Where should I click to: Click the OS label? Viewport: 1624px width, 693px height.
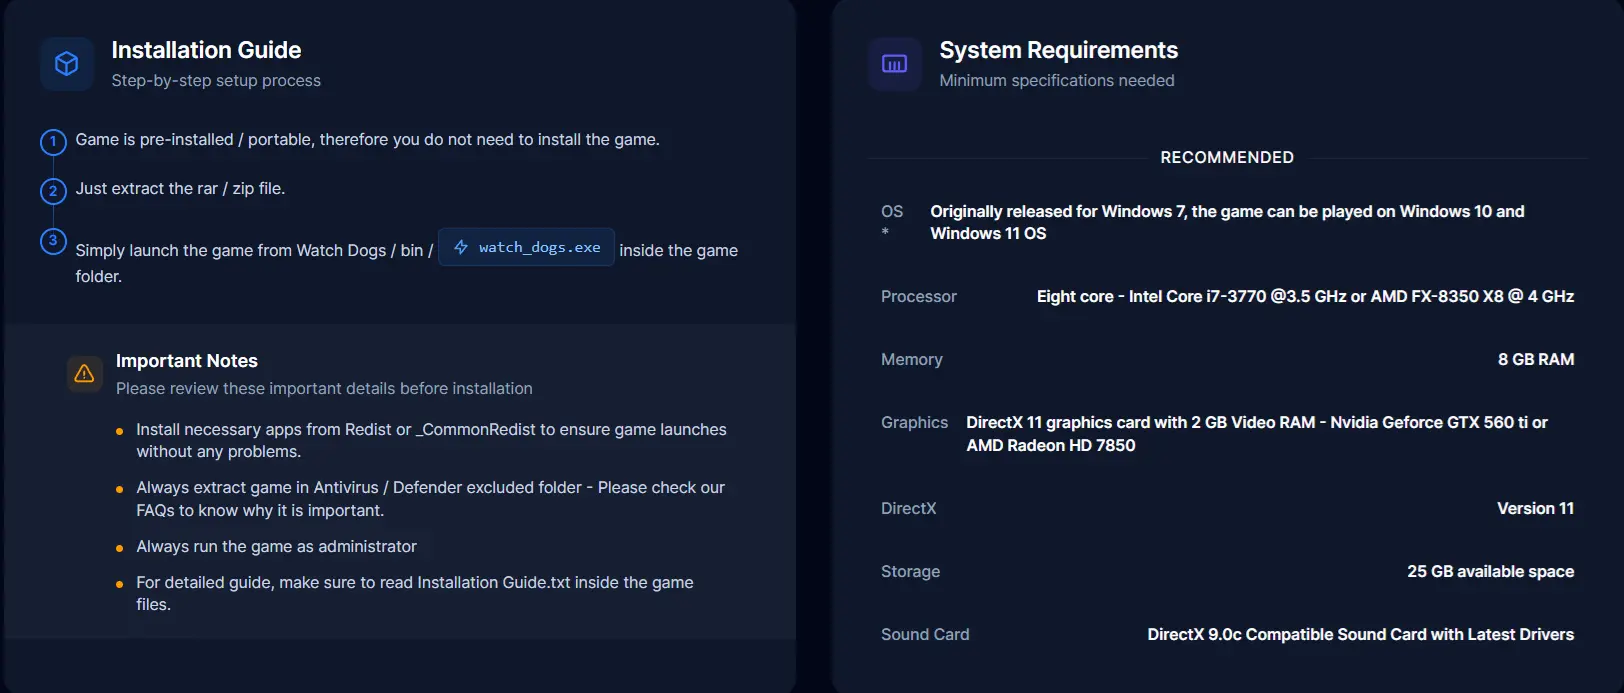coord(892,212)
